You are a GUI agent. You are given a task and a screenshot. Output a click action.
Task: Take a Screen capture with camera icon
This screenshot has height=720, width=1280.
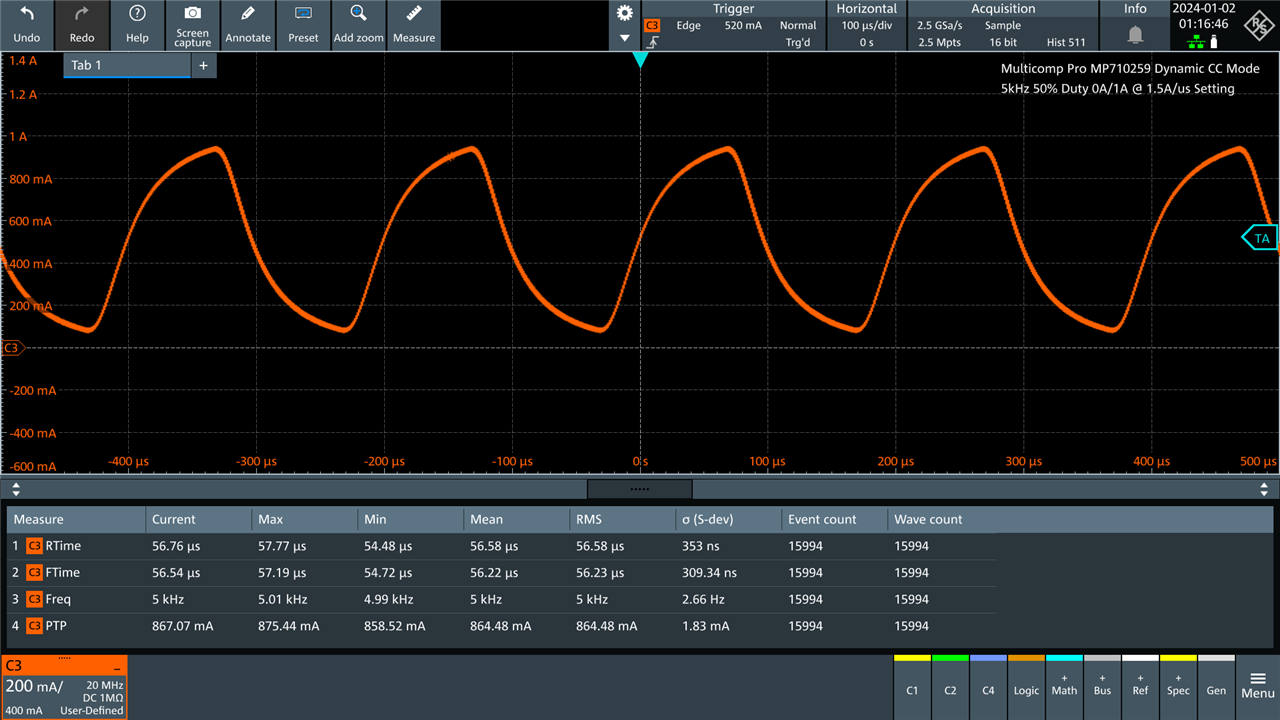[x=193, y=14]
